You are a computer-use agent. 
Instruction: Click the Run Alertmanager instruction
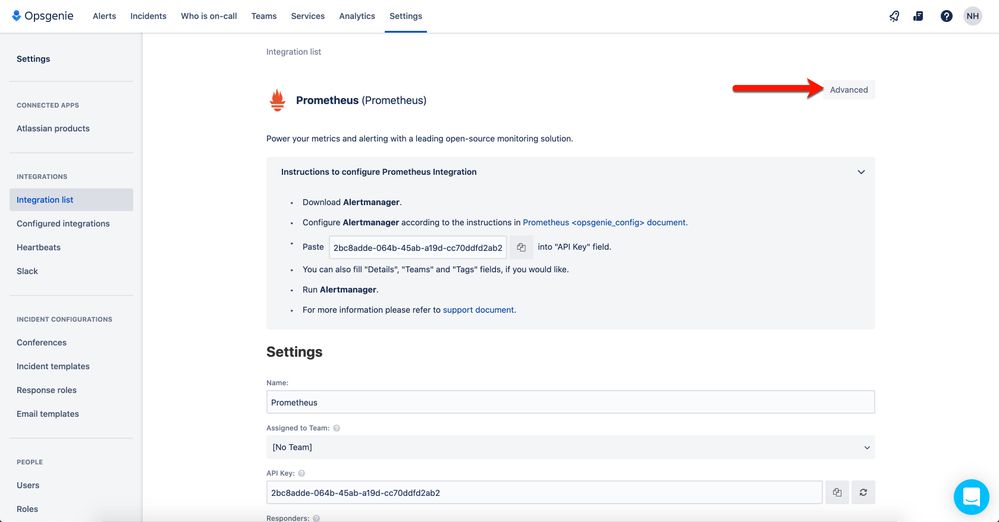[x=340, y=289]
